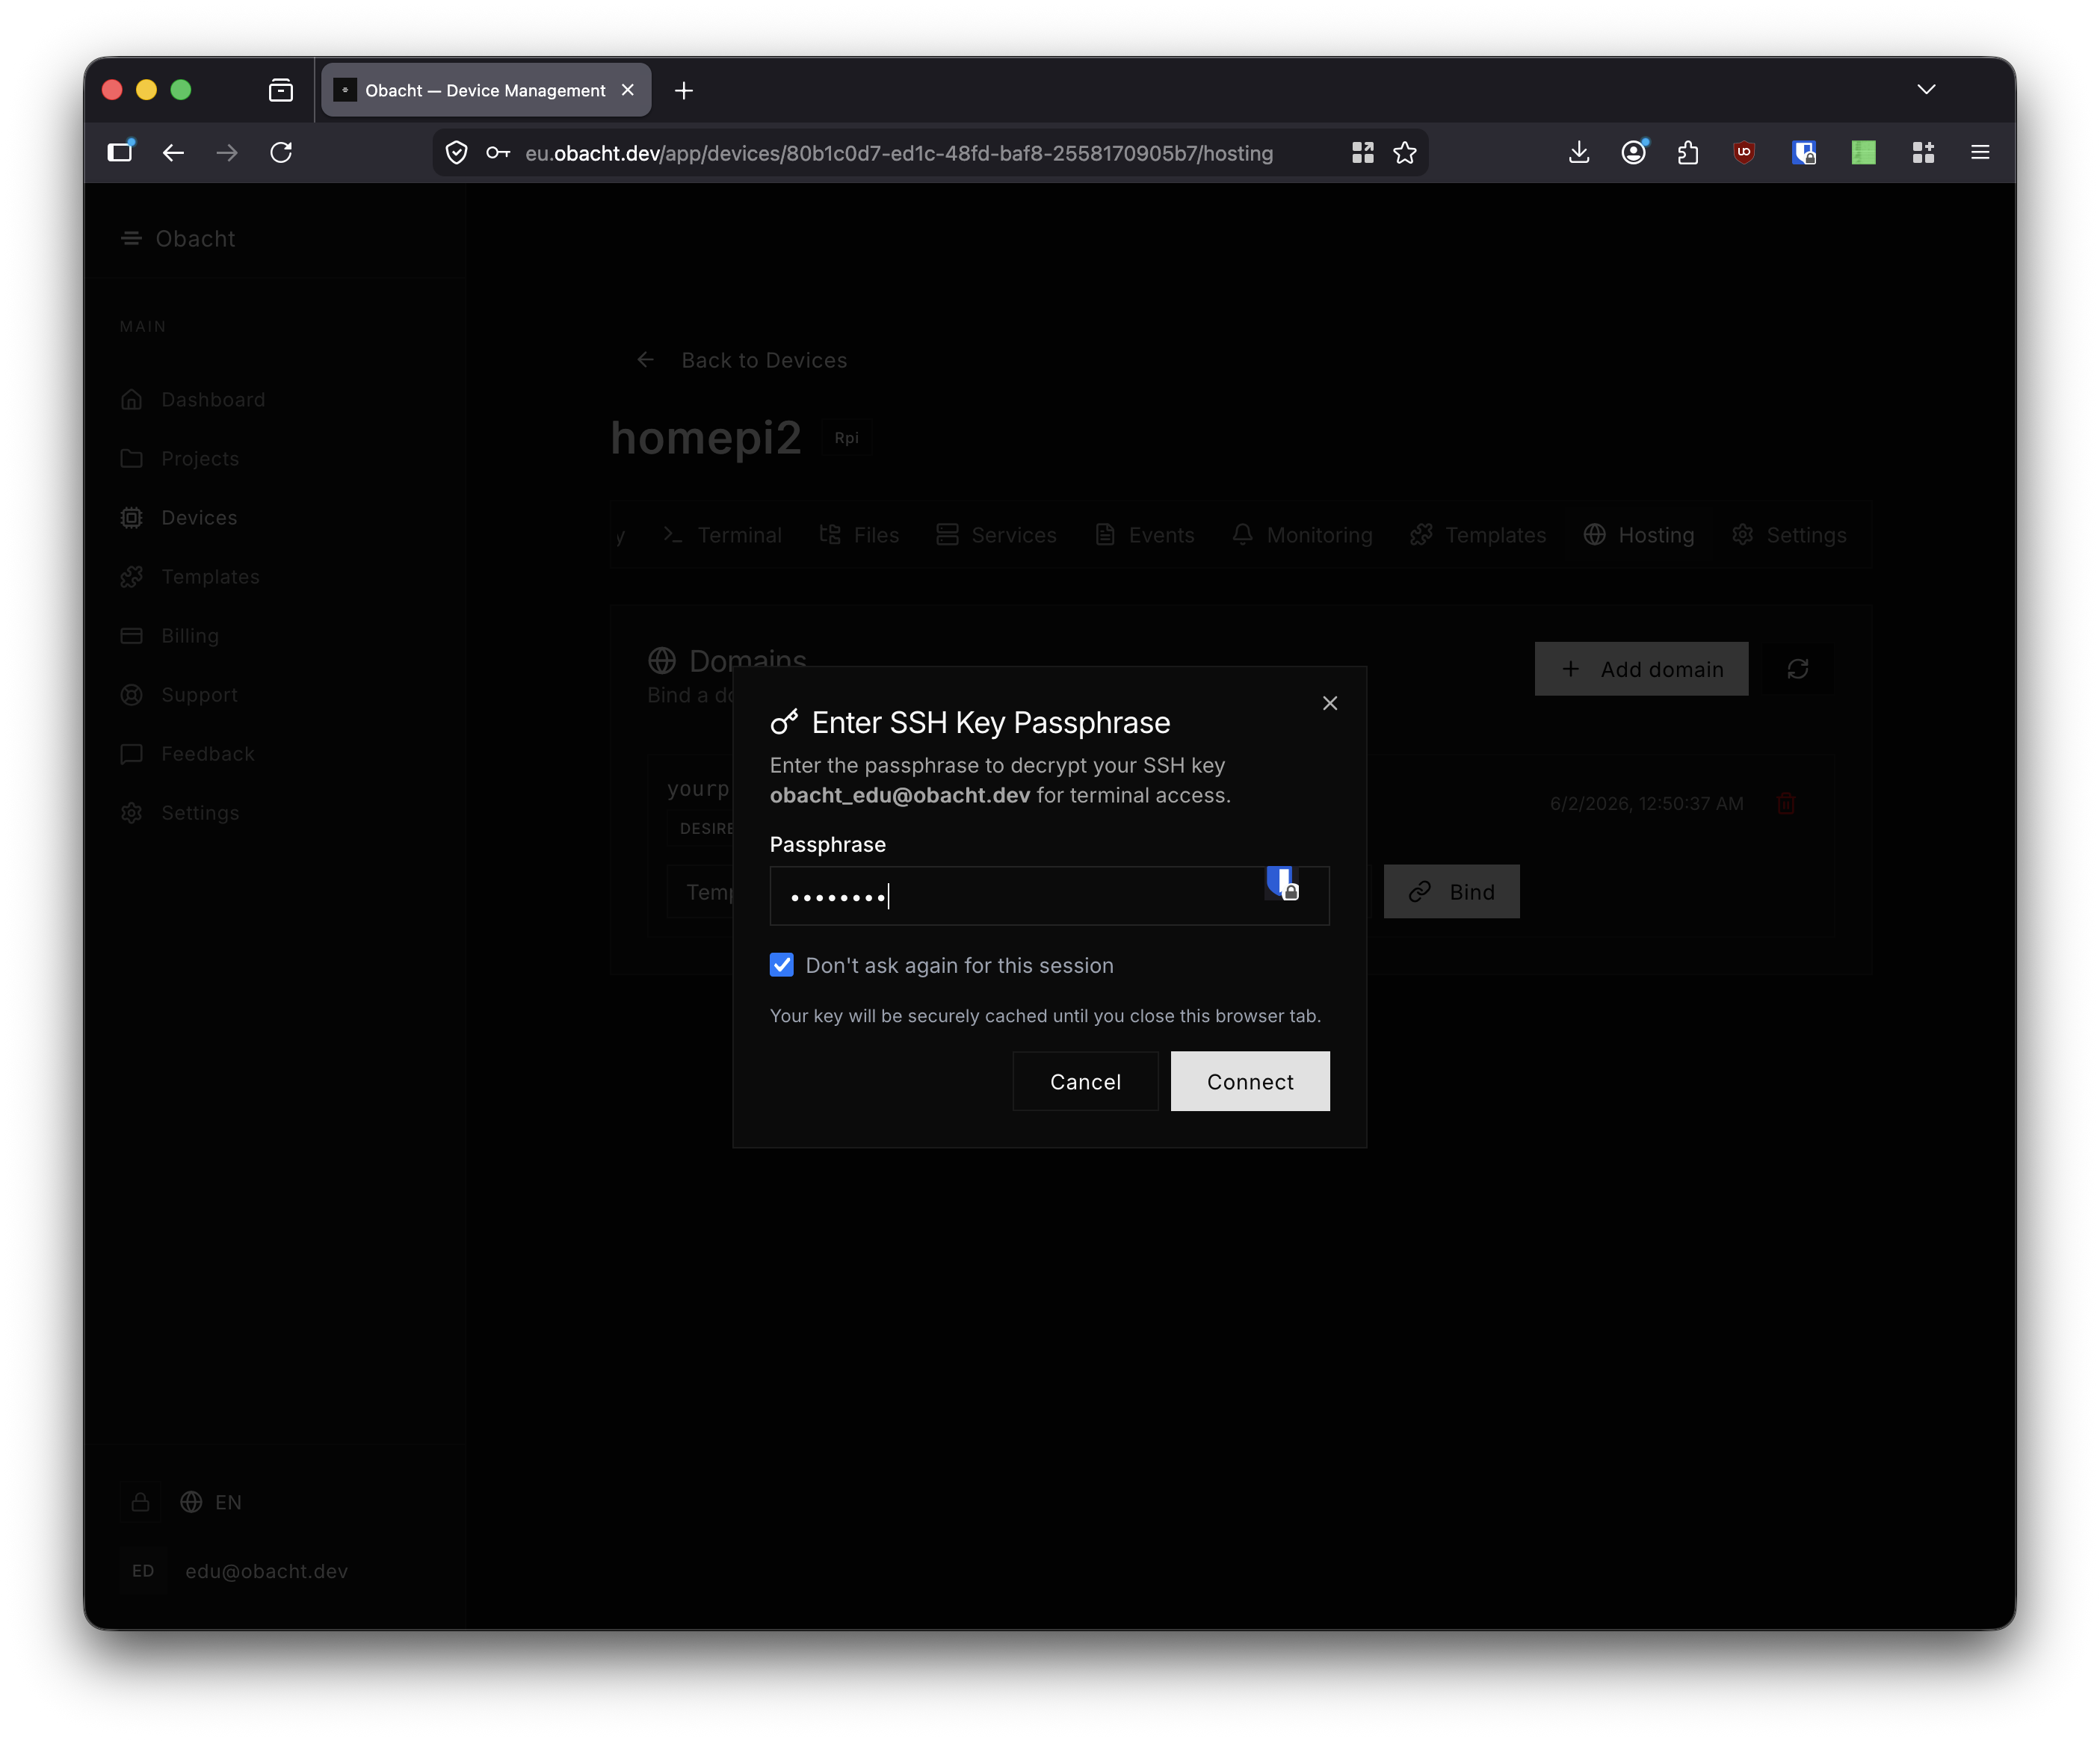Close the Obacht Device Management tab

[x=628, y=90]
